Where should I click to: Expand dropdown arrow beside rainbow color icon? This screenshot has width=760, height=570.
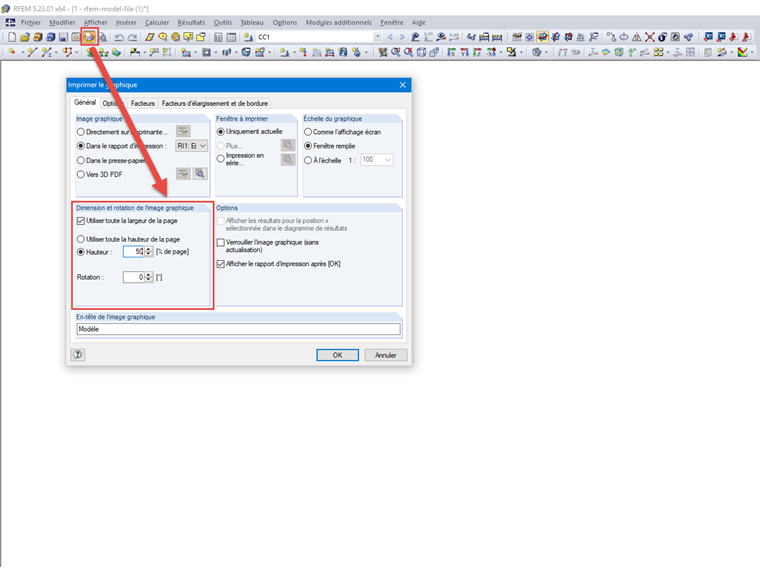[752, 52]
